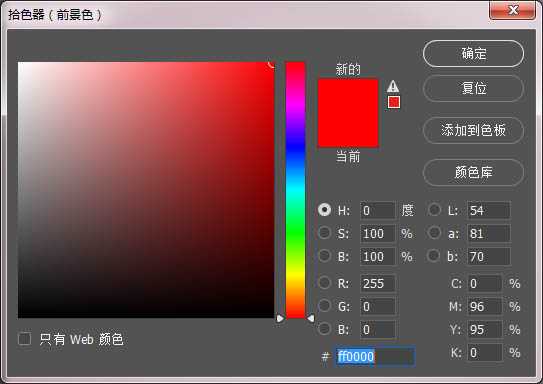Click the 确定 button to confirm color
543x384 pixels.
[473, 54]
